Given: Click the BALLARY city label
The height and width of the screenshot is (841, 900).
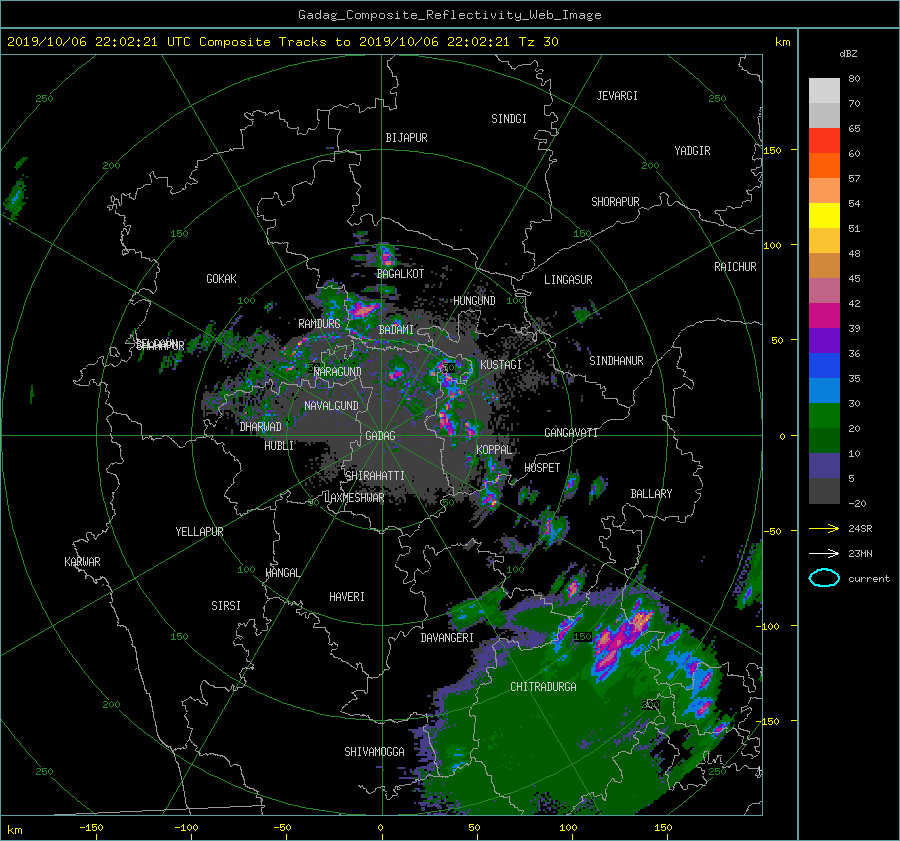Looking at the screenshot, I should pos(651,494).
